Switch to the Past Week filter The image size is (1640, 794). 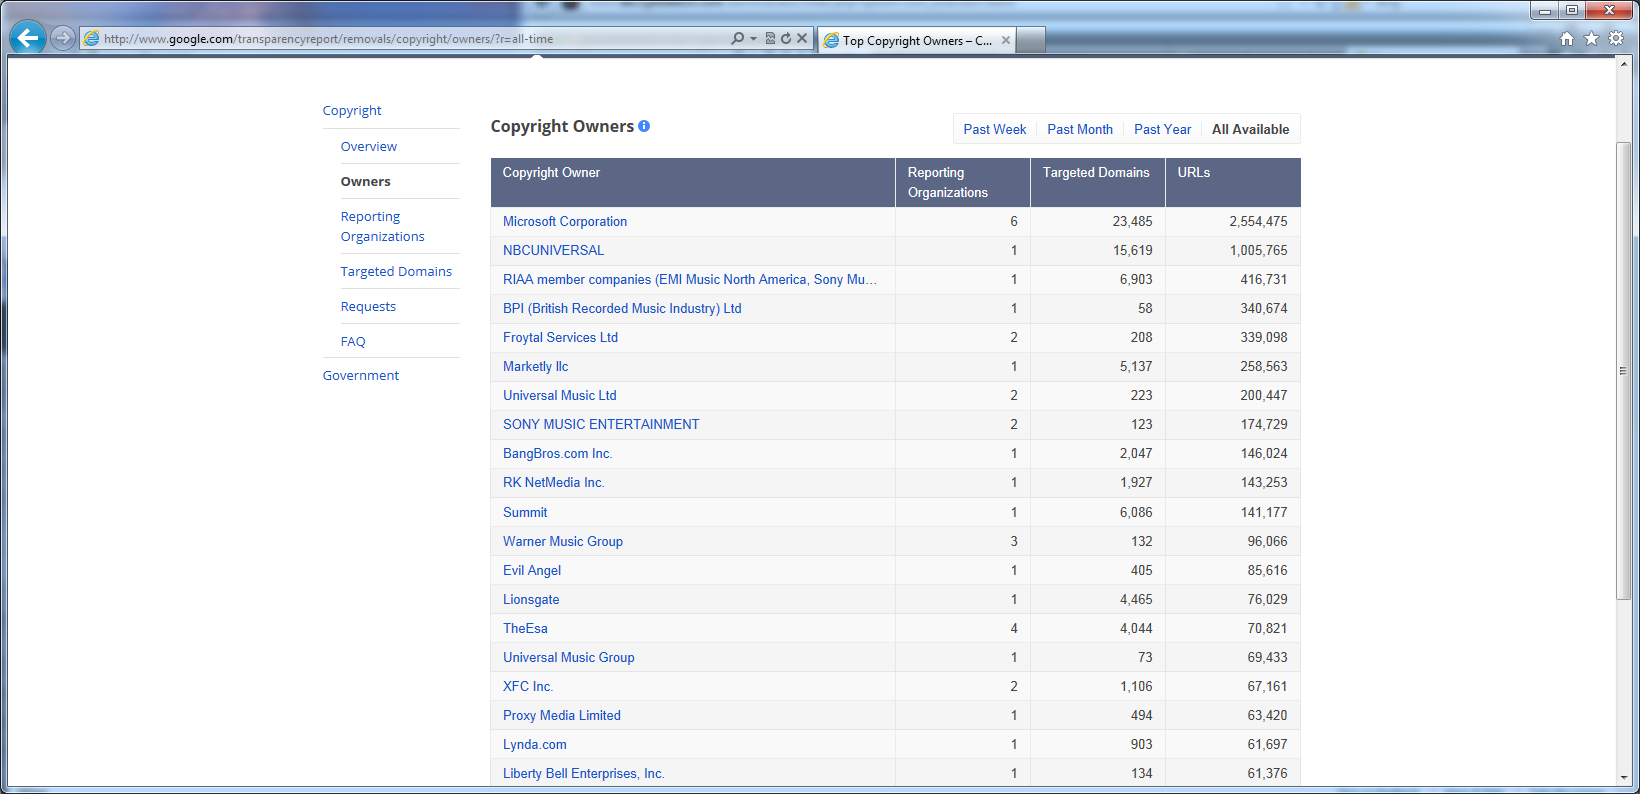click(x=995, y=129)
